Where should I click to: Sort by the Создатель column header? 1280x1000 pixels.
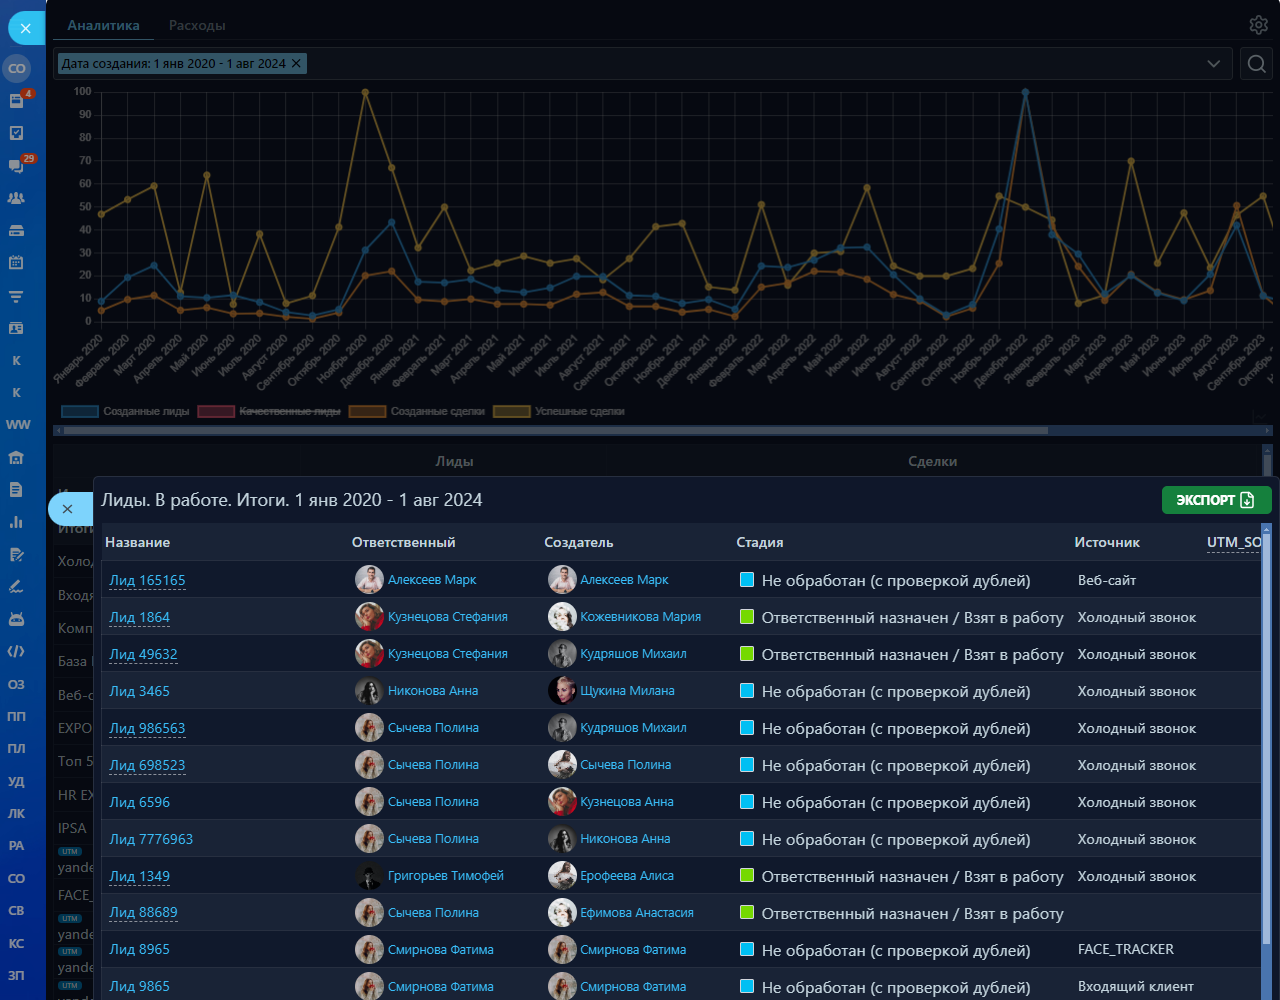tap(579, 542)
